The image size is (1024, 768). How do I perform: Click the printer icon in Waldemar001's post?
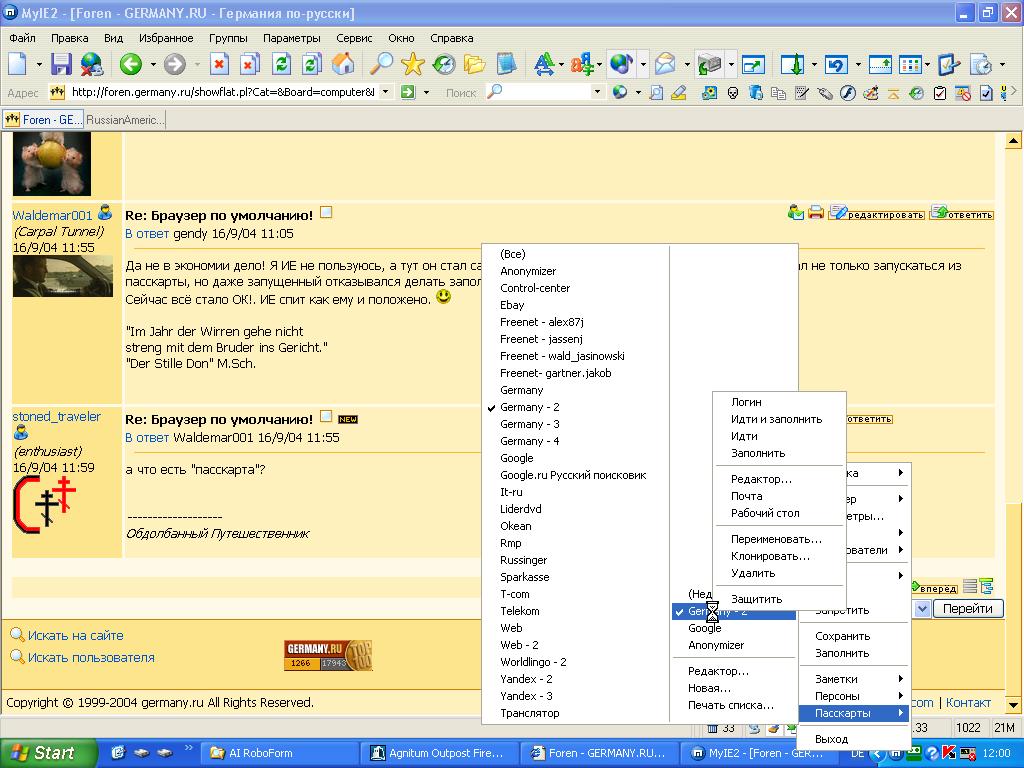tap(815, 212)
